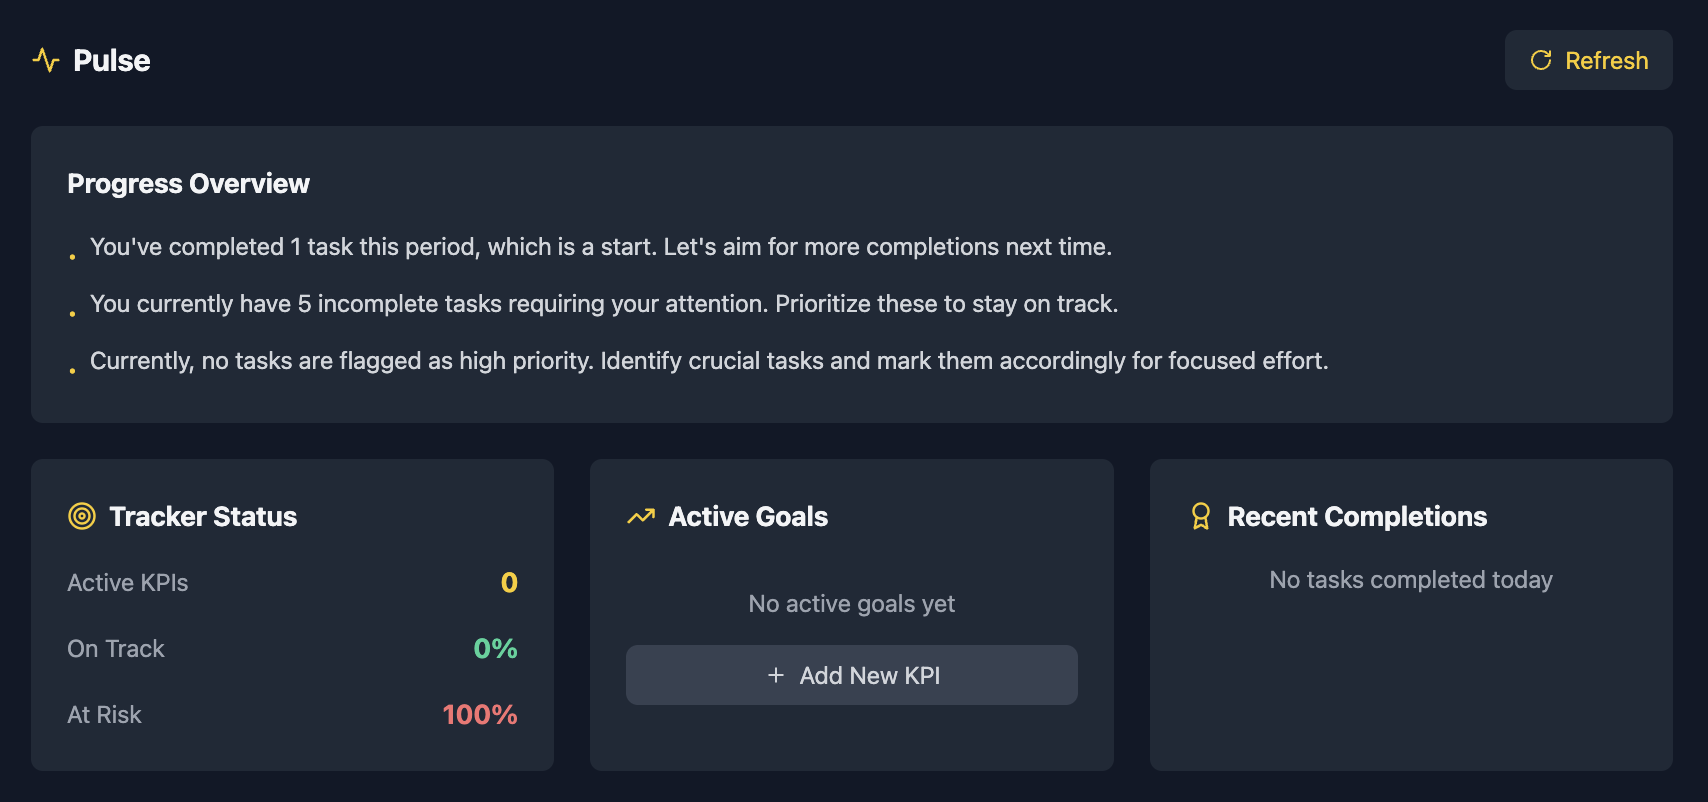Image resolution: width=1708 pixels, height=802 pixels.
Task: Click the Recent Completions heading
Action: (x=1357, y=516)
